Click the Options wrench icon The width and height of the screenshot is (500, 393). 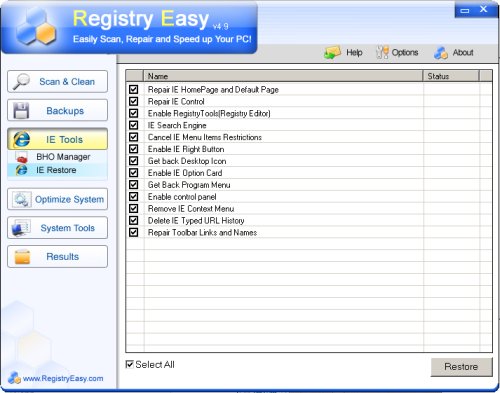coord(382,52)
